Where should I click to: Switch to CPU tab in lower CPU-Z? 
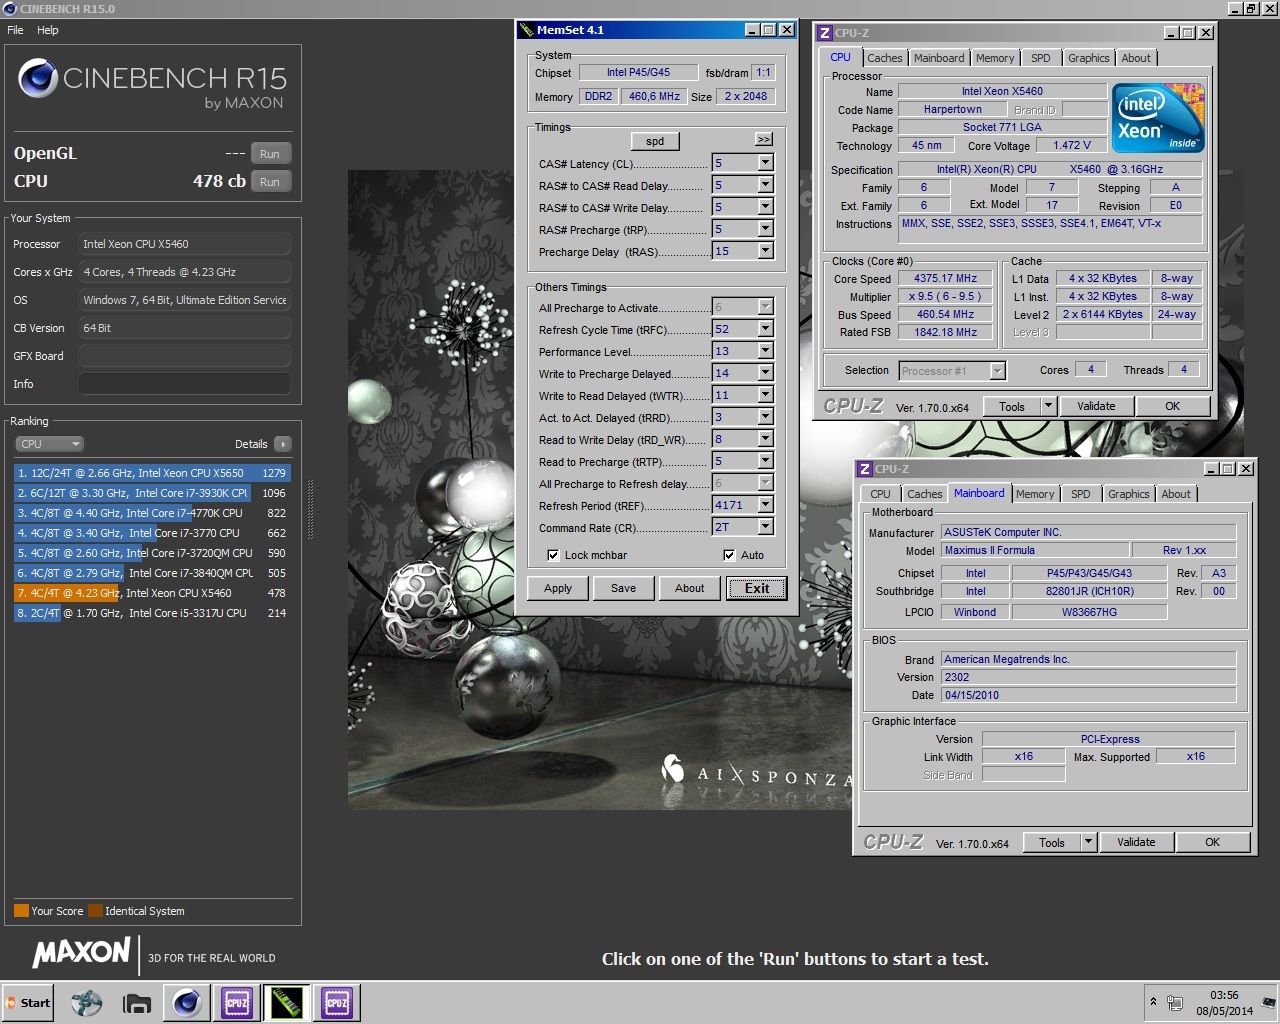pyautogui.click(x=880, y=494)
